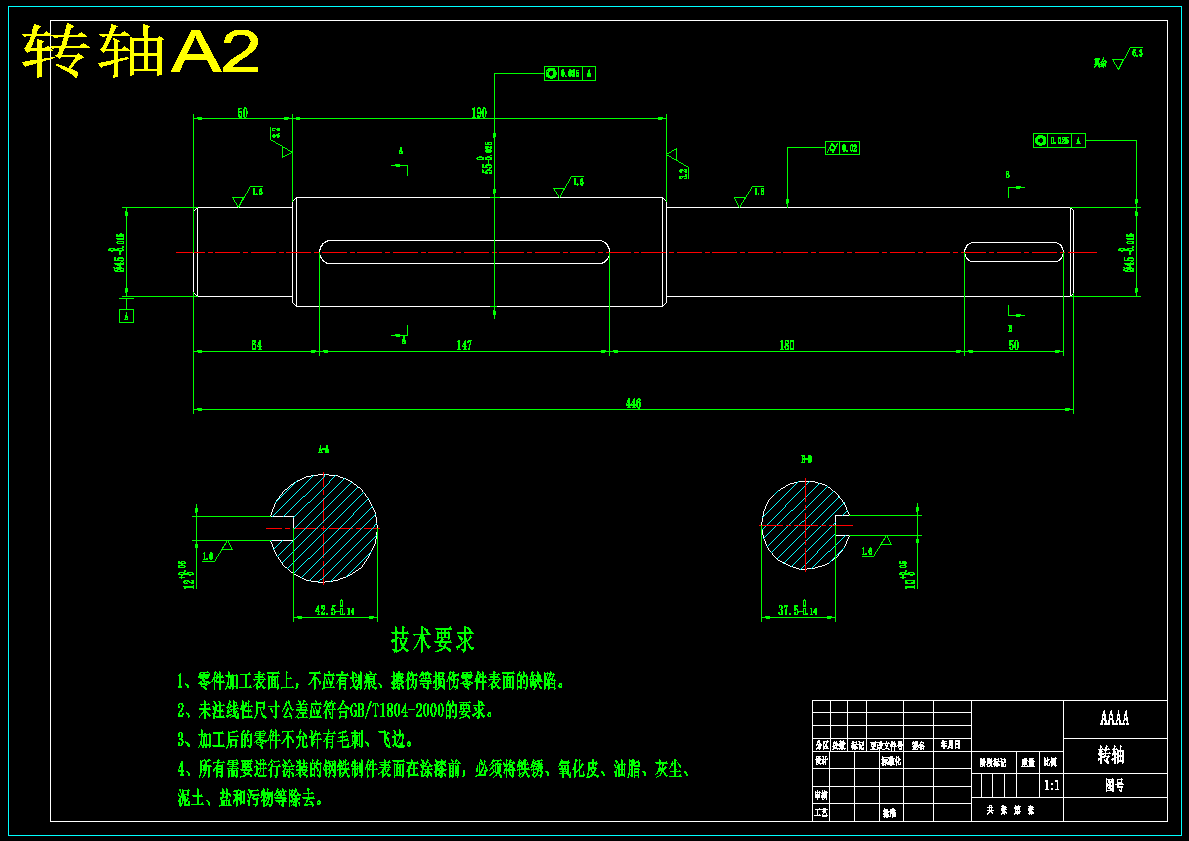Select requirement line 4 about 涂装 surfaces
1189x841 pixels.
(x=433, y=769)
